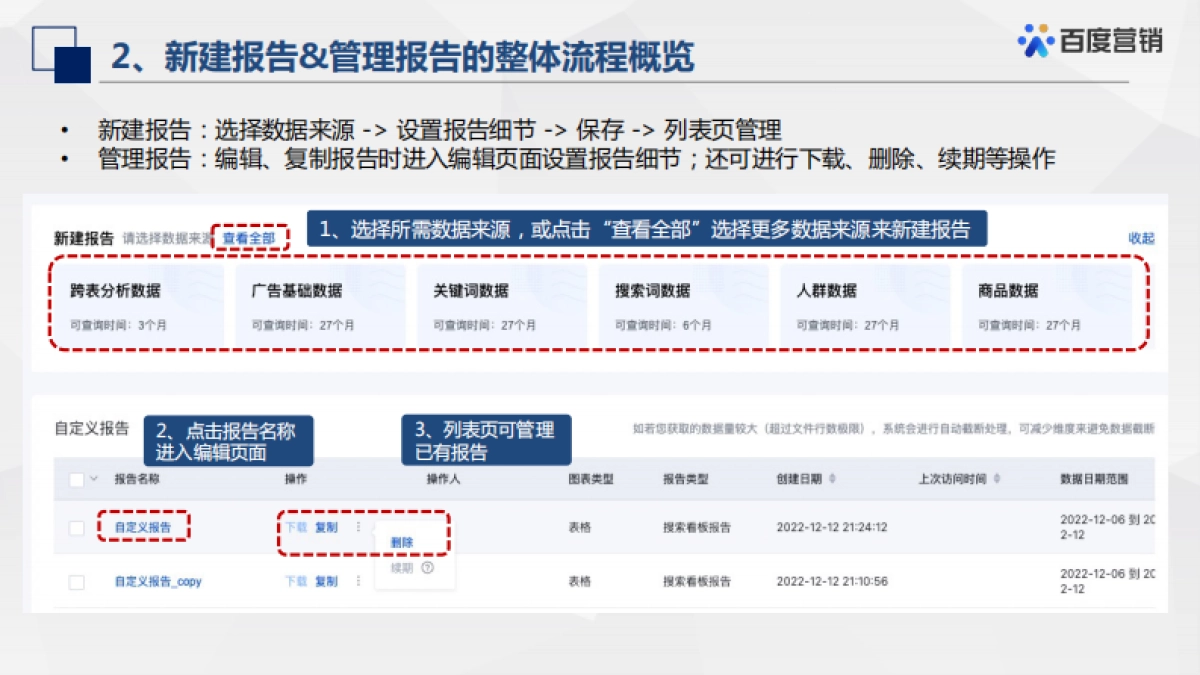Image resolution: width=1200 pixels, height=675 pixels.
Task: Check the box for 自定义报告_copy row
Action: click(x=77, y=582)
